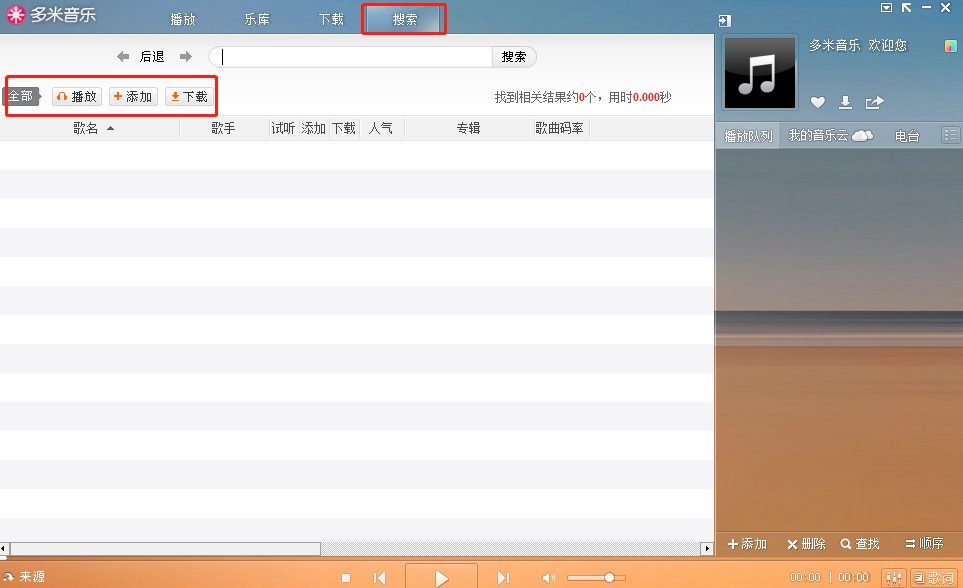Select the 搜索 tab
Image resolution: width=963 pixels, height=588 pixels.
point(404,19)
